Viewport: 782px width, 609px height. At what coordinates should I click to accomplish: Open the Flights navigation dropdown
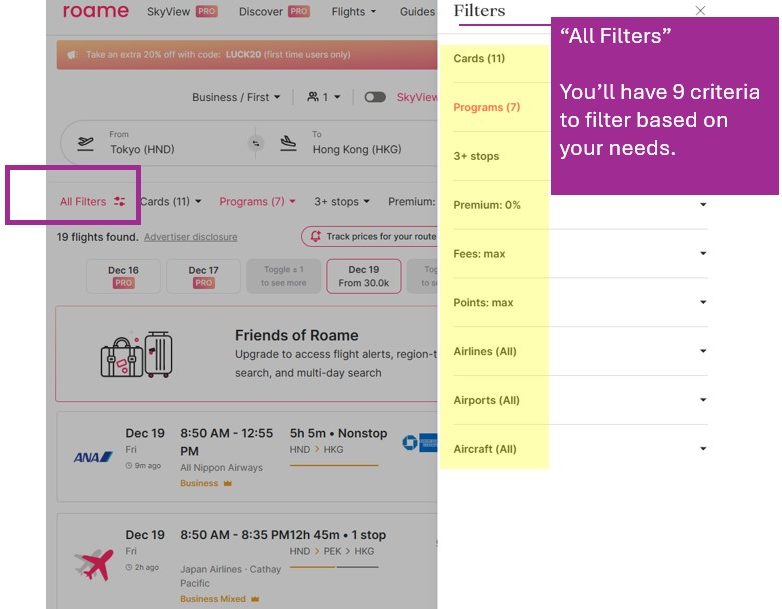pyautogui.click(x=354, y=11)
